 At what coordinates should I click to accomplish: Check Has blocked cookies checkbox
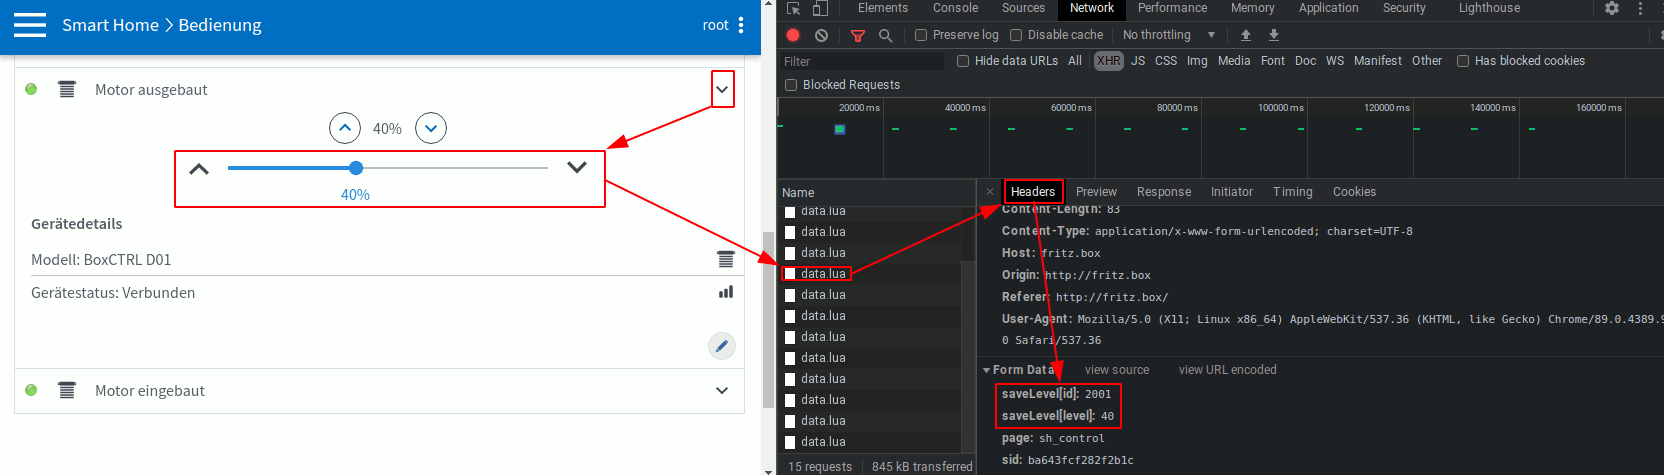1463,61
